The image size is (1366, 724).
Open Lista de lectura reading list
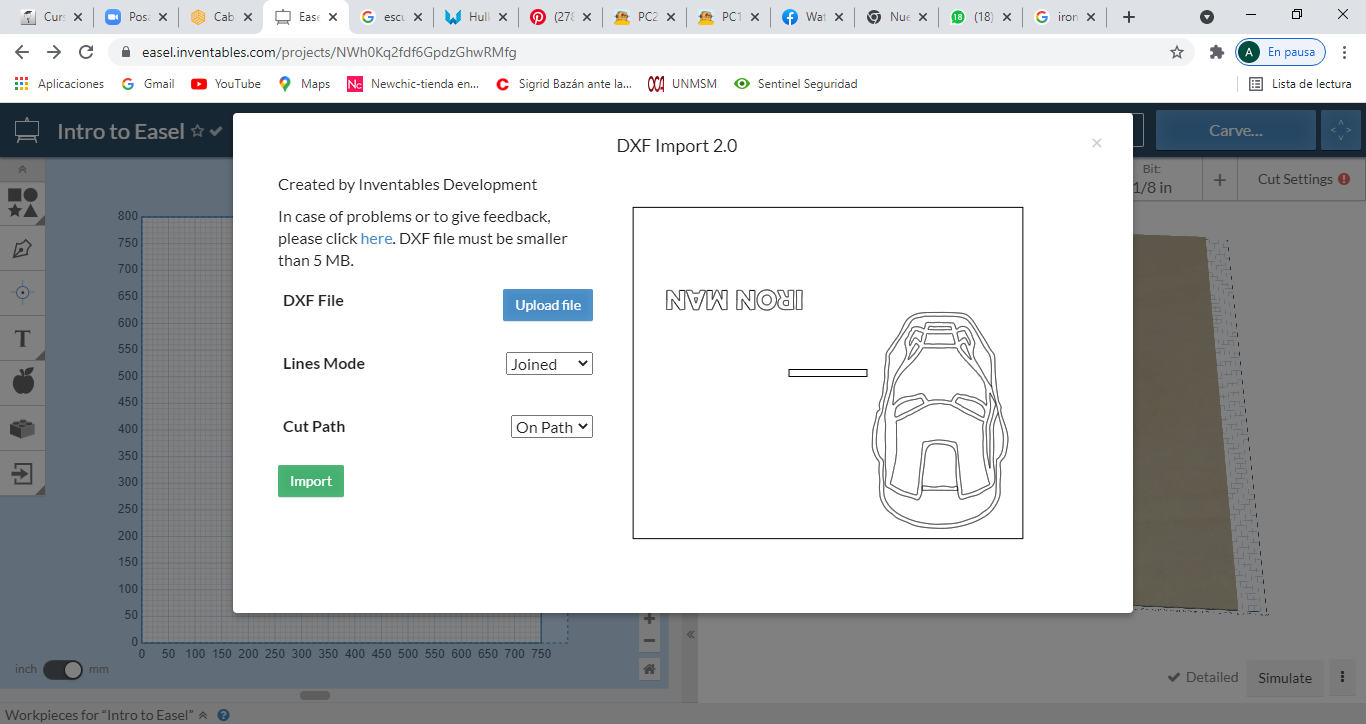pyautogui.click(x=1301, y=84)
